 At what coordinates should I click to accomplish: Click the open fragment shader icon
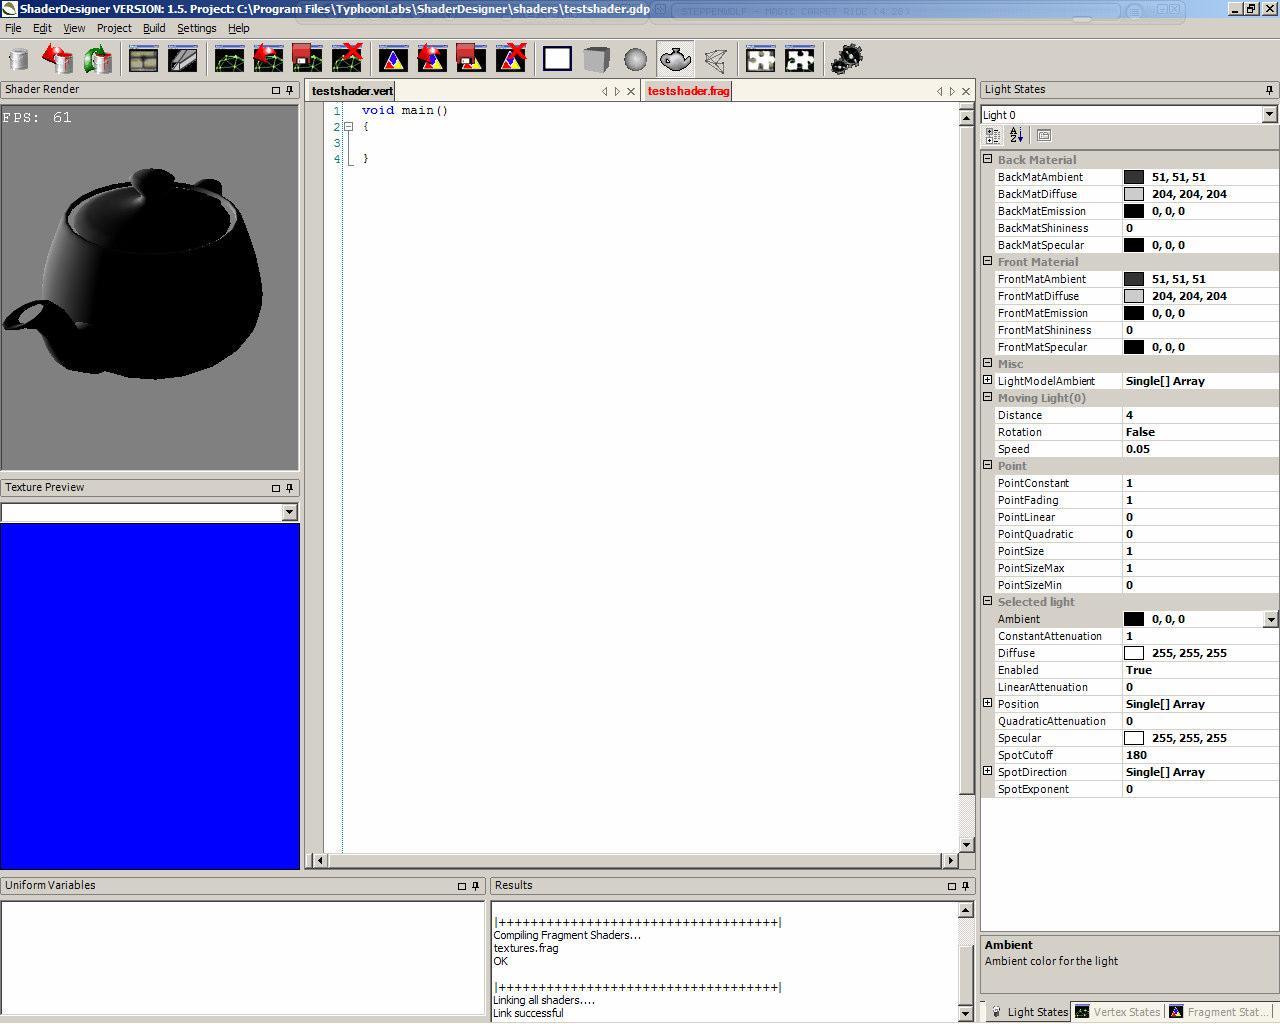click(432, 59)
